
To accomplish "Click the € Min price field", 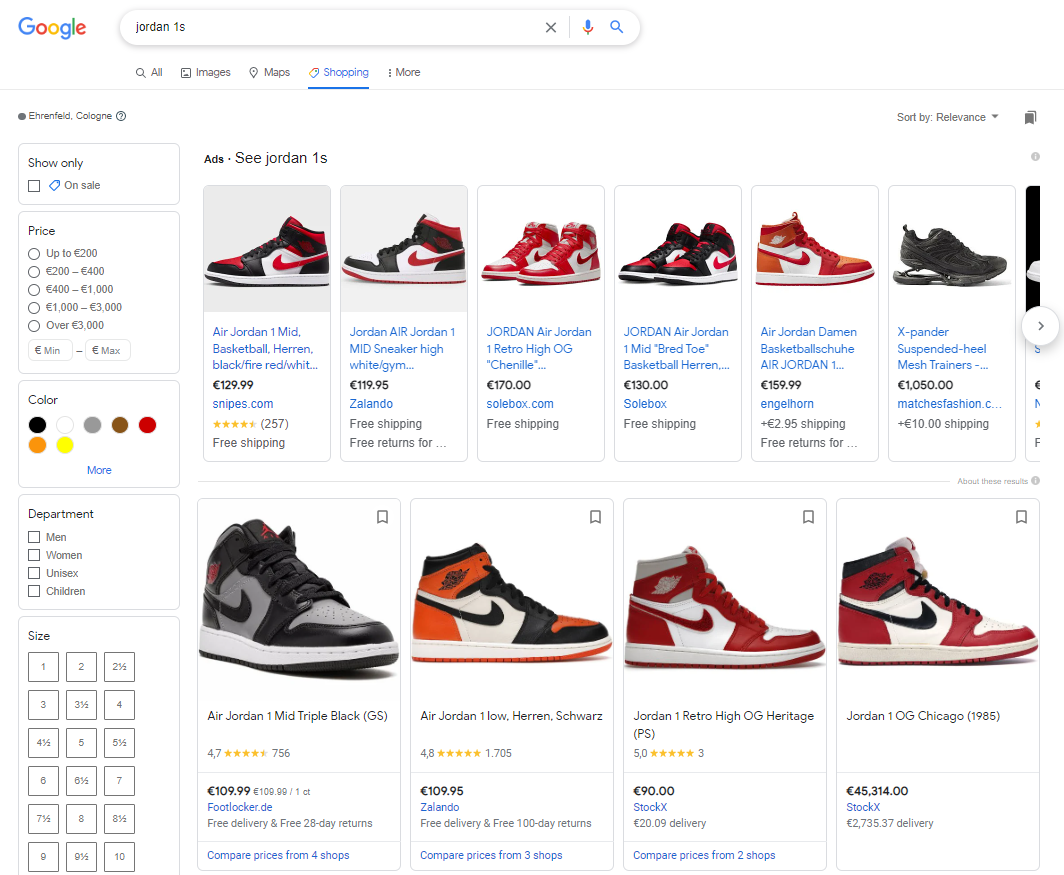I will click(x=50, y=350).
